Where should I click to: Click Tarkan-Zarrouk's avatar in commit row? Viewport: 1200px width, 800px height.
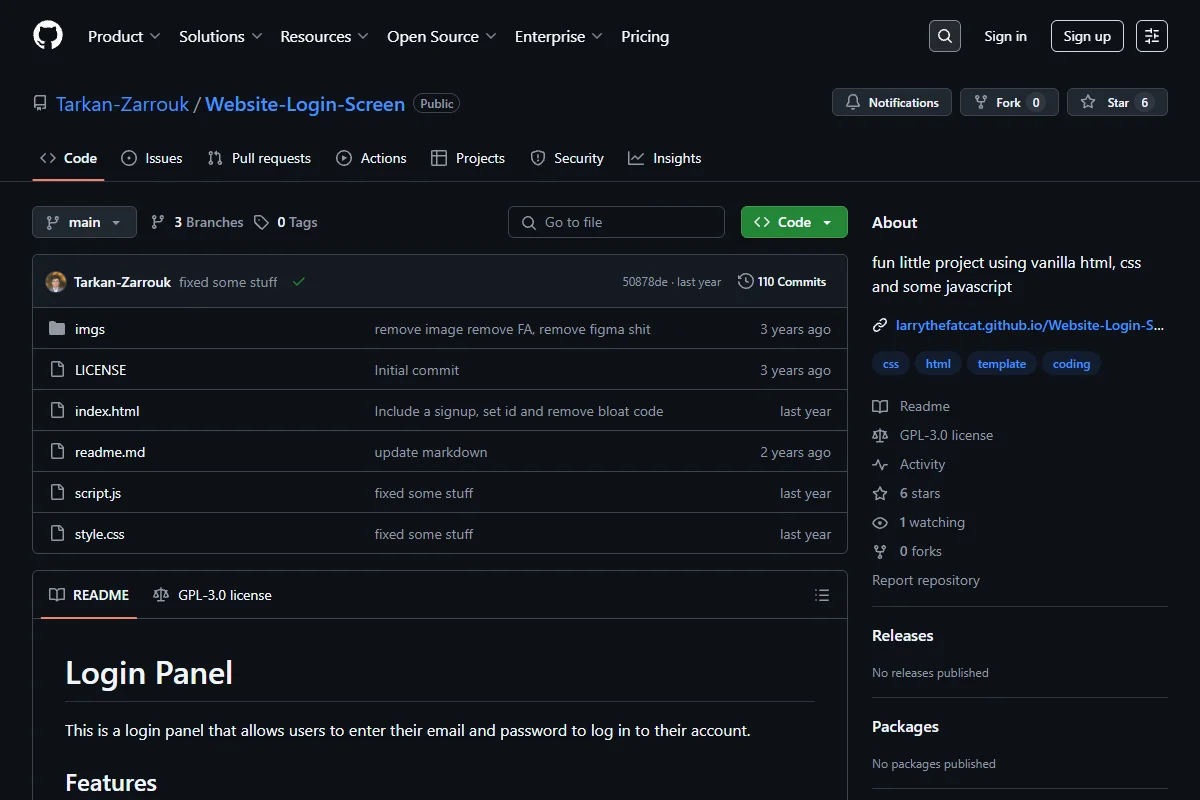pos(56,282)
